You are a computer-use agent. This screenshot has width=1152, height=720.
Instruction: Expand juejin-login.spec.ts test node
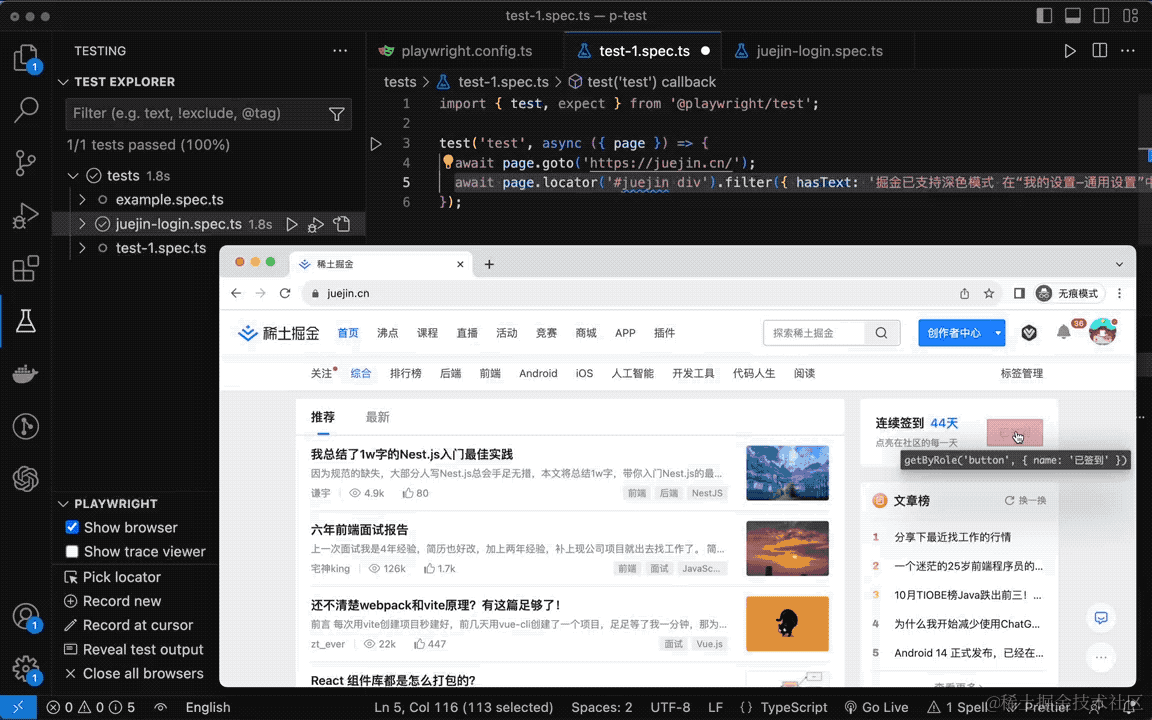coord(82,224)
